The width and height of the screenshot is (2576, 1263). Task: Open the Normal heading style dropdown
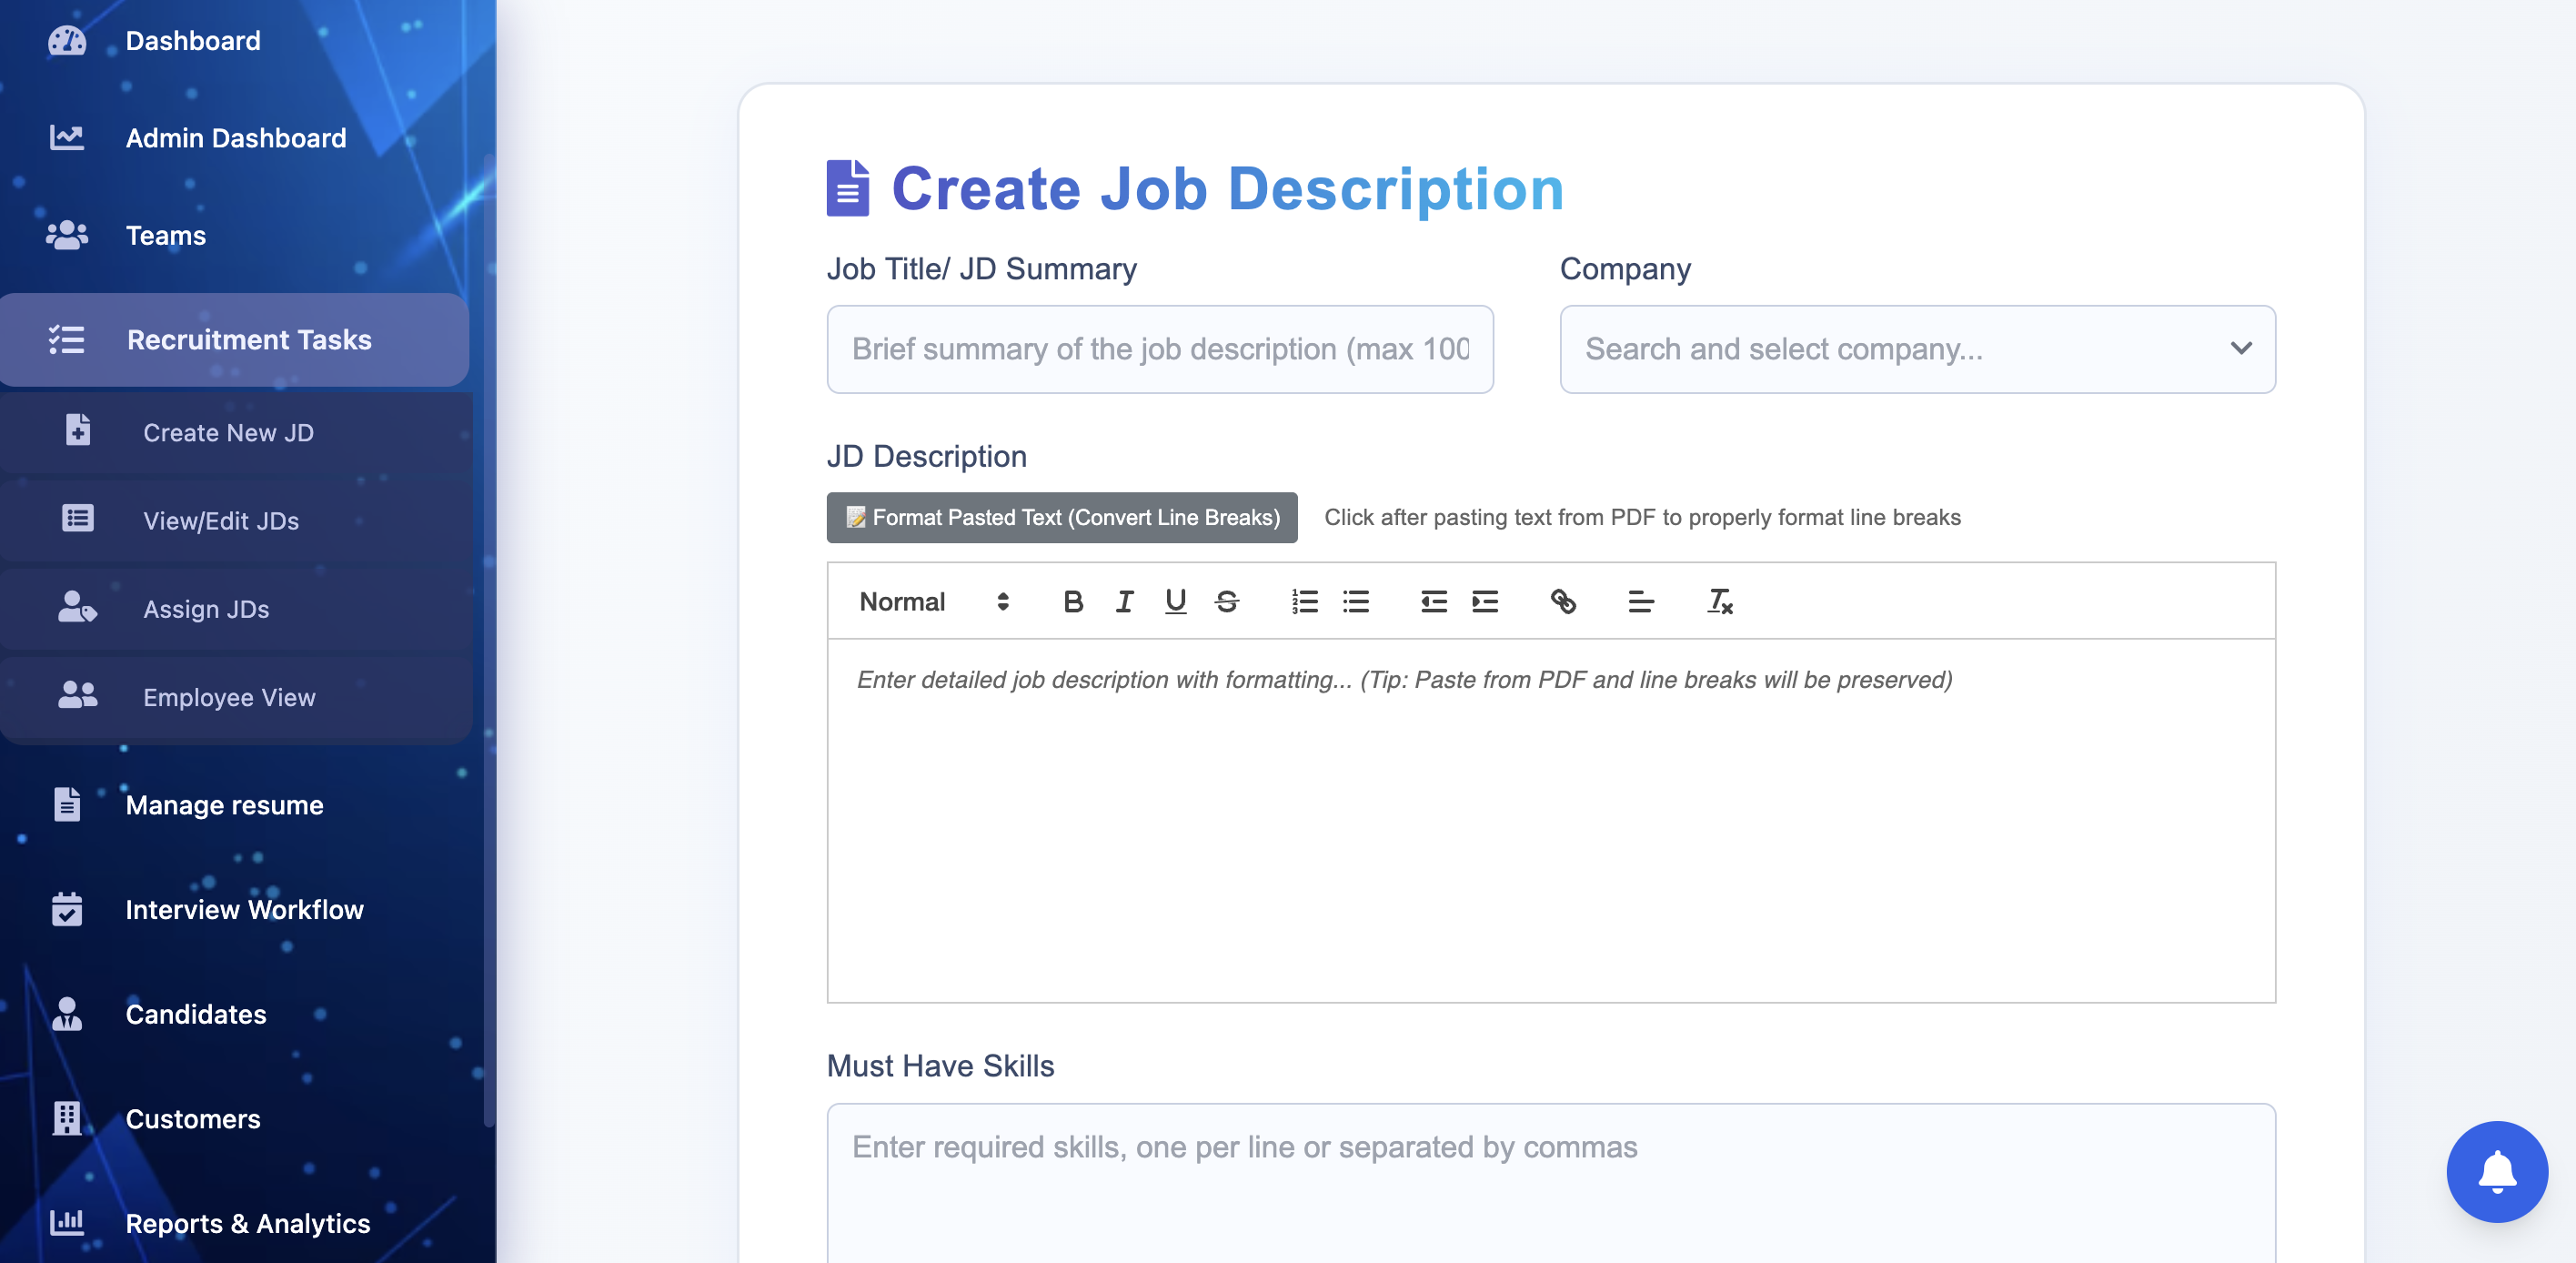[x=933, y=601]
